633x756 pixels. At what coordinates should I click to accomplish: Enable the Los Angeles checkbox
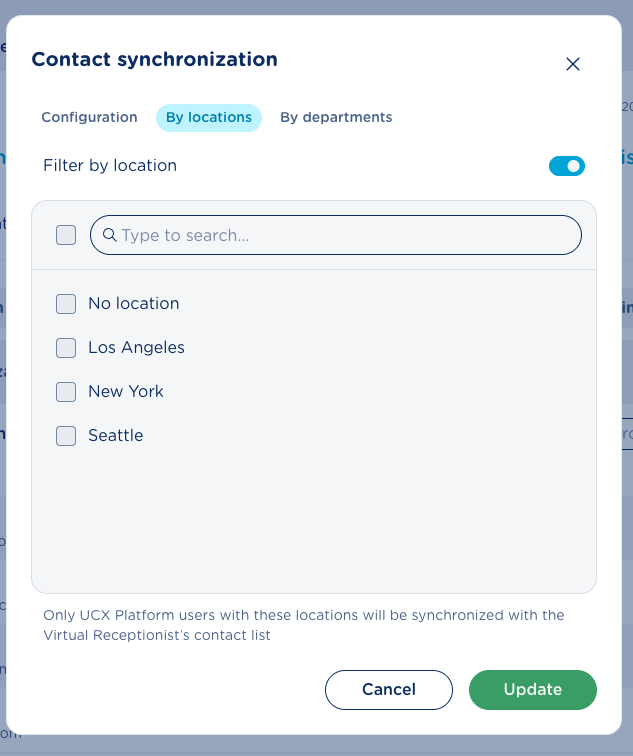[66, 348]
